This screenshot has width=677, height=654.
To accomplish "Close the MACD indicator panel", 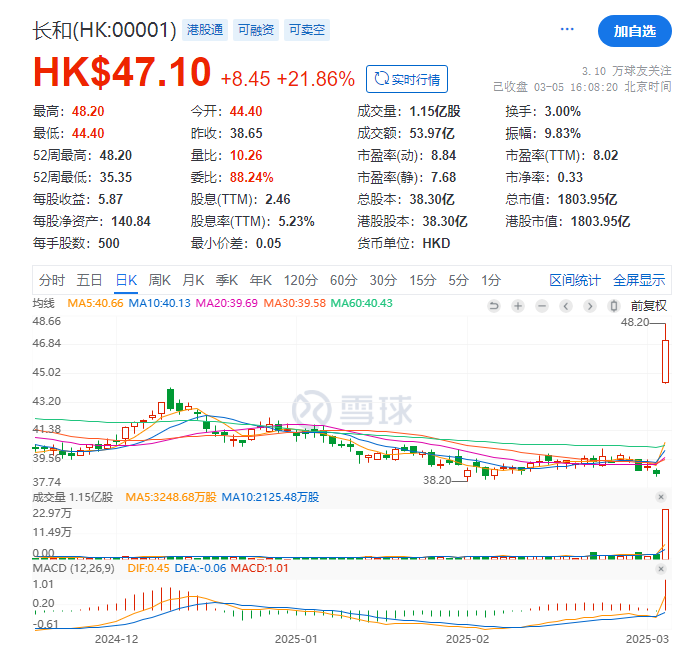I will click(661, 569).
